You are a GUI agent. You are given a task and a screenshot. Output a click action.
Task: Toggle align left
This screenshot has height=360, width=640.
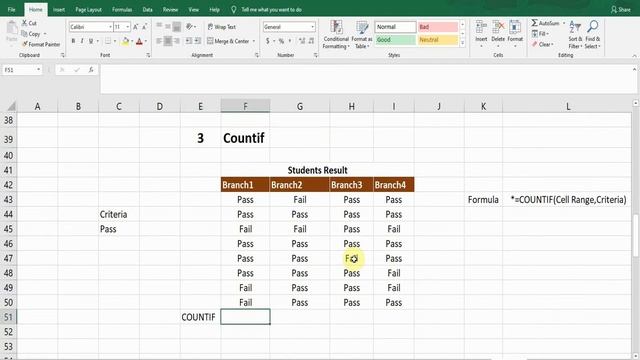point(159,41)
